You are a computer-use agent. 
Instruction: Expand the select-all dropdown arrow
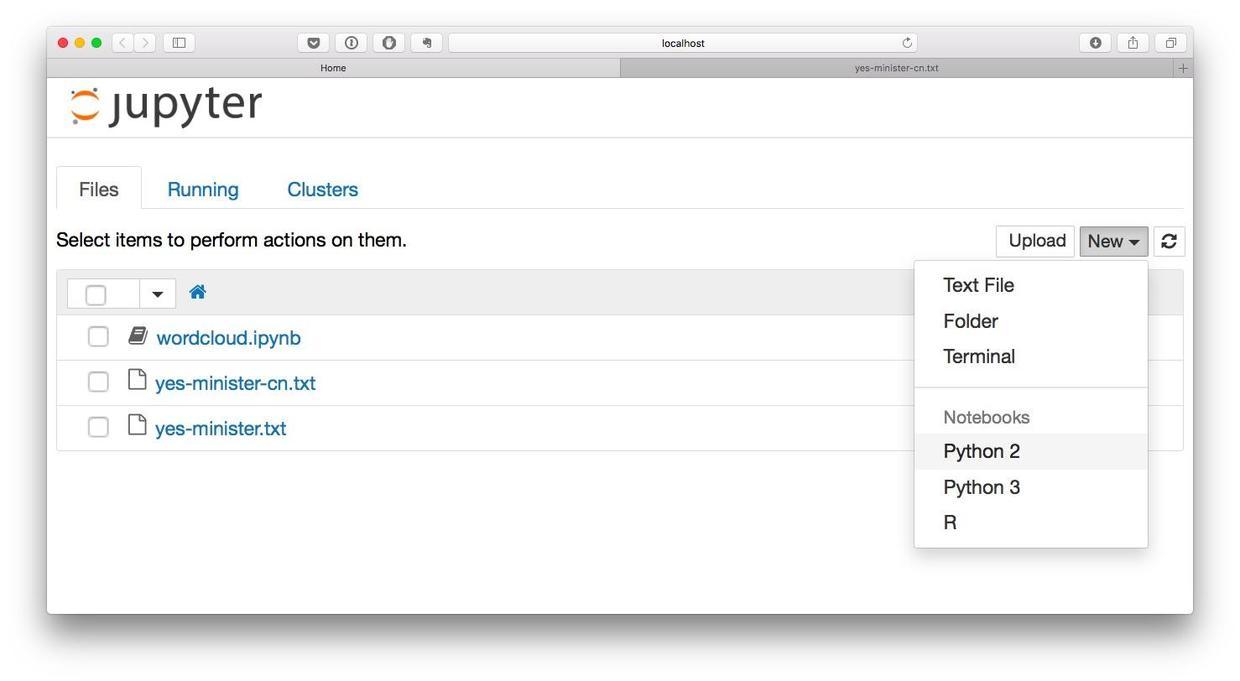[157, 294]
